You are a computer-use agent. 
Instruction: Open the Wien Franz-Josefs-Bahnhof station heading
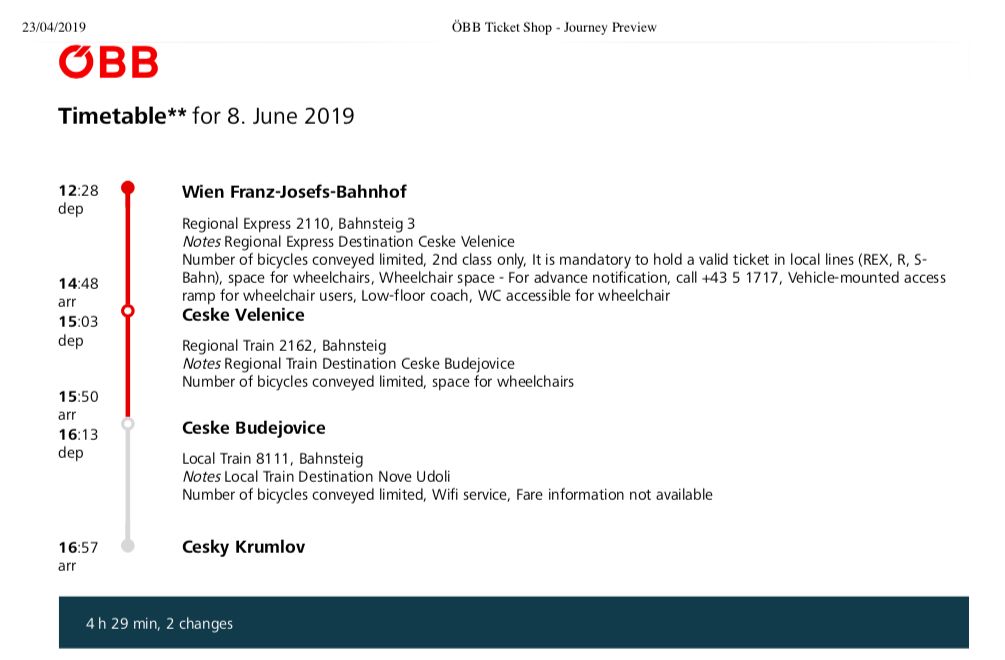(294, 192)
